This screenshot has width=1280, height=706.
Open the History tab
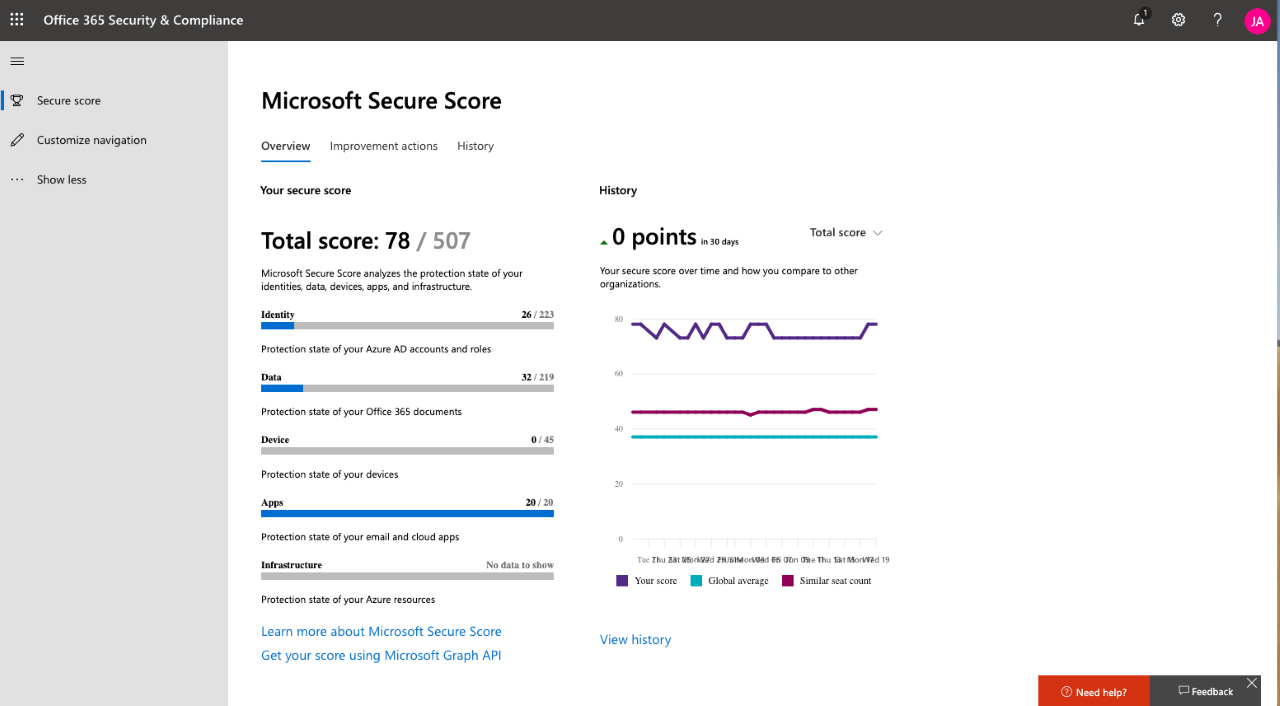(x=474, y=146)
